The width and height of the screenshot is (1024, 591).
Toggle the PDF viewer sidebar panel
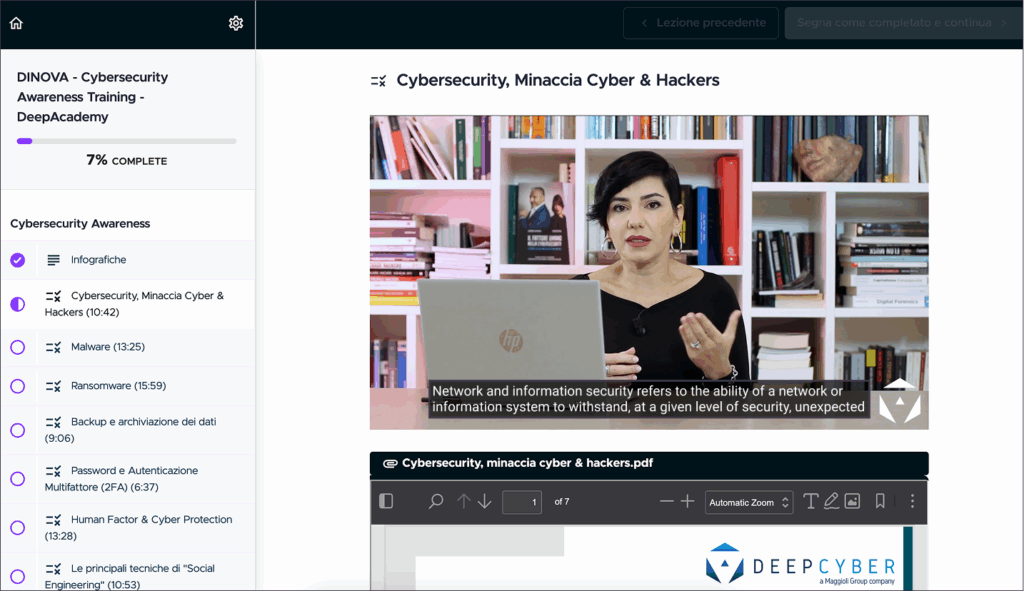(386, 501)
